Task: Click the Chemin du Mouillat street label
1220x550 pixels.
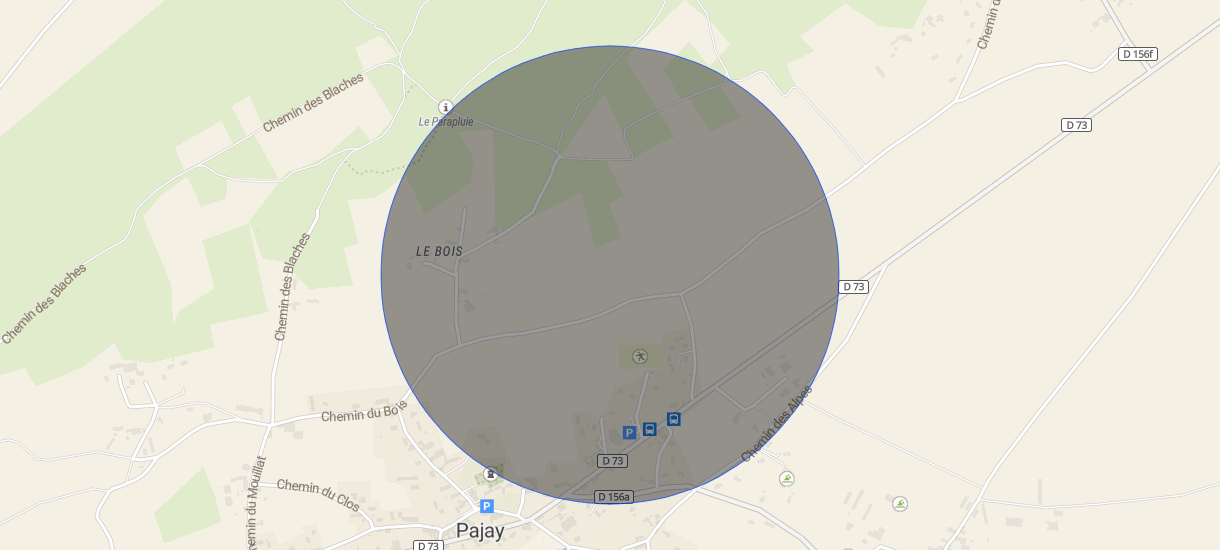Action: tap(255, 503)
